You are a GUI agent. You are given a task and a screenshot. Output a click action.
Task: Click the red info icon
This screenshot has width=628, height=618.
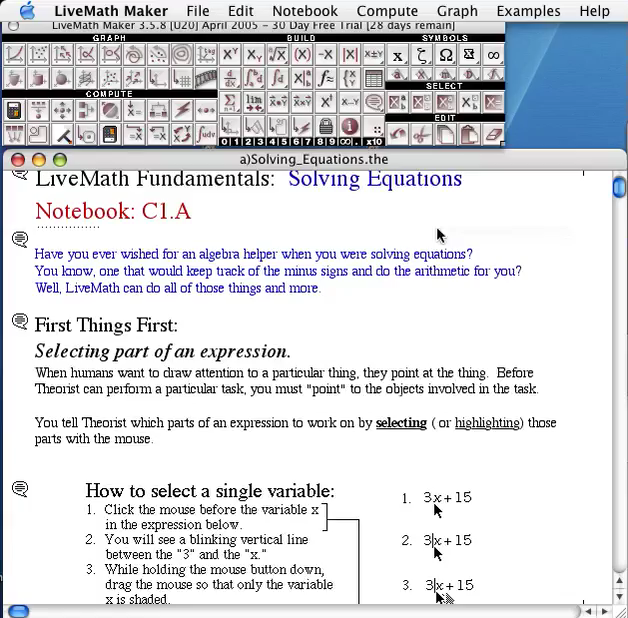point(350,126)
